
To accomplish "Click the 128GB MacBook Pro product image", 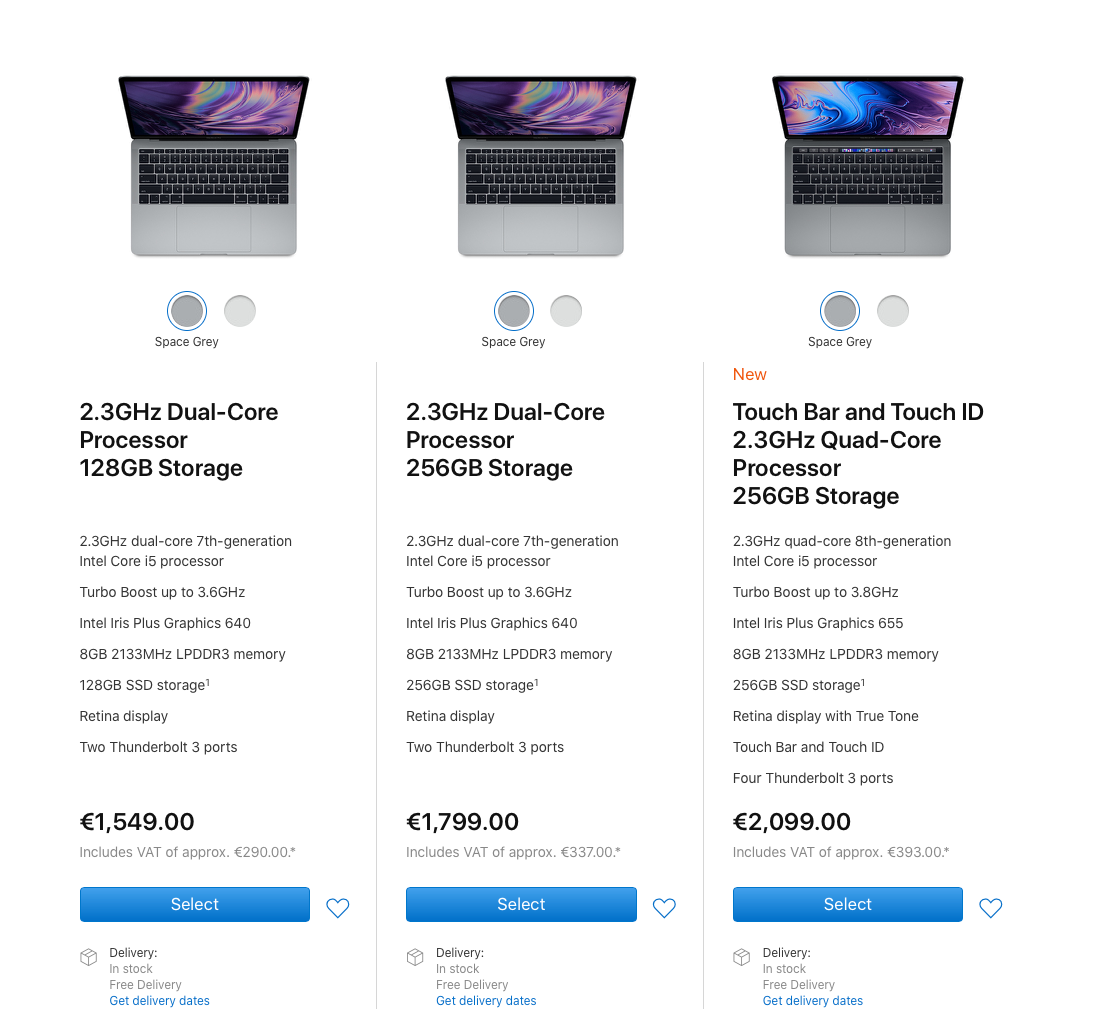I will tap(214, 166).
